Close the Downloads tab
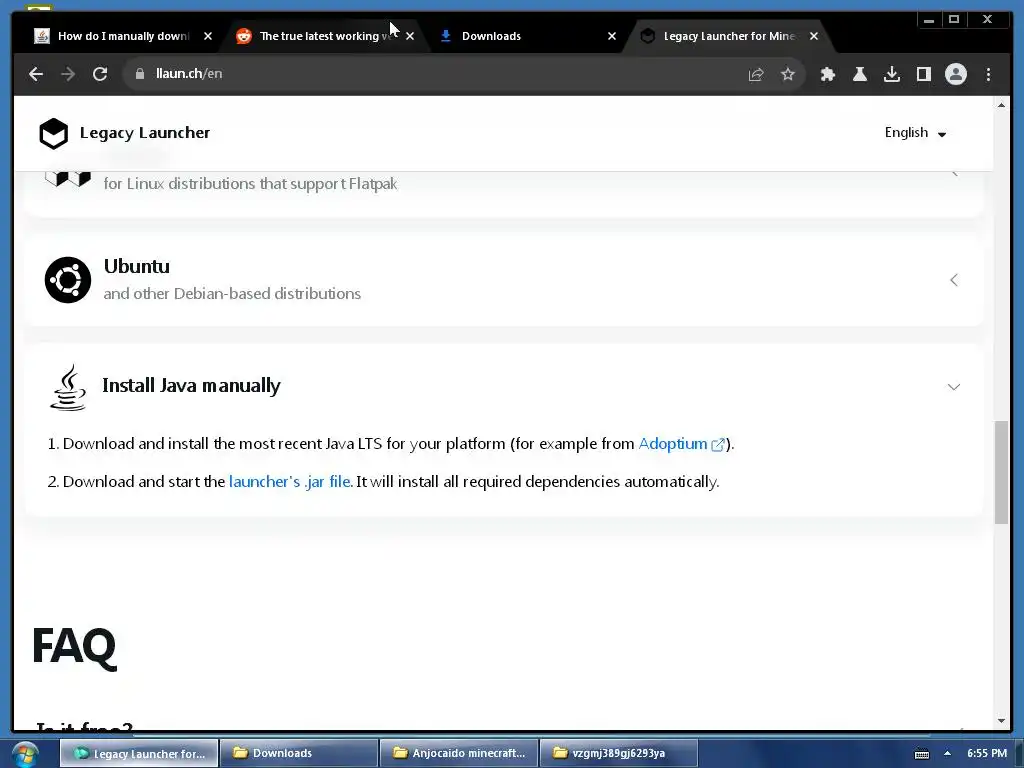Viewport: 1024px width, 768px height. pos(611,36)
